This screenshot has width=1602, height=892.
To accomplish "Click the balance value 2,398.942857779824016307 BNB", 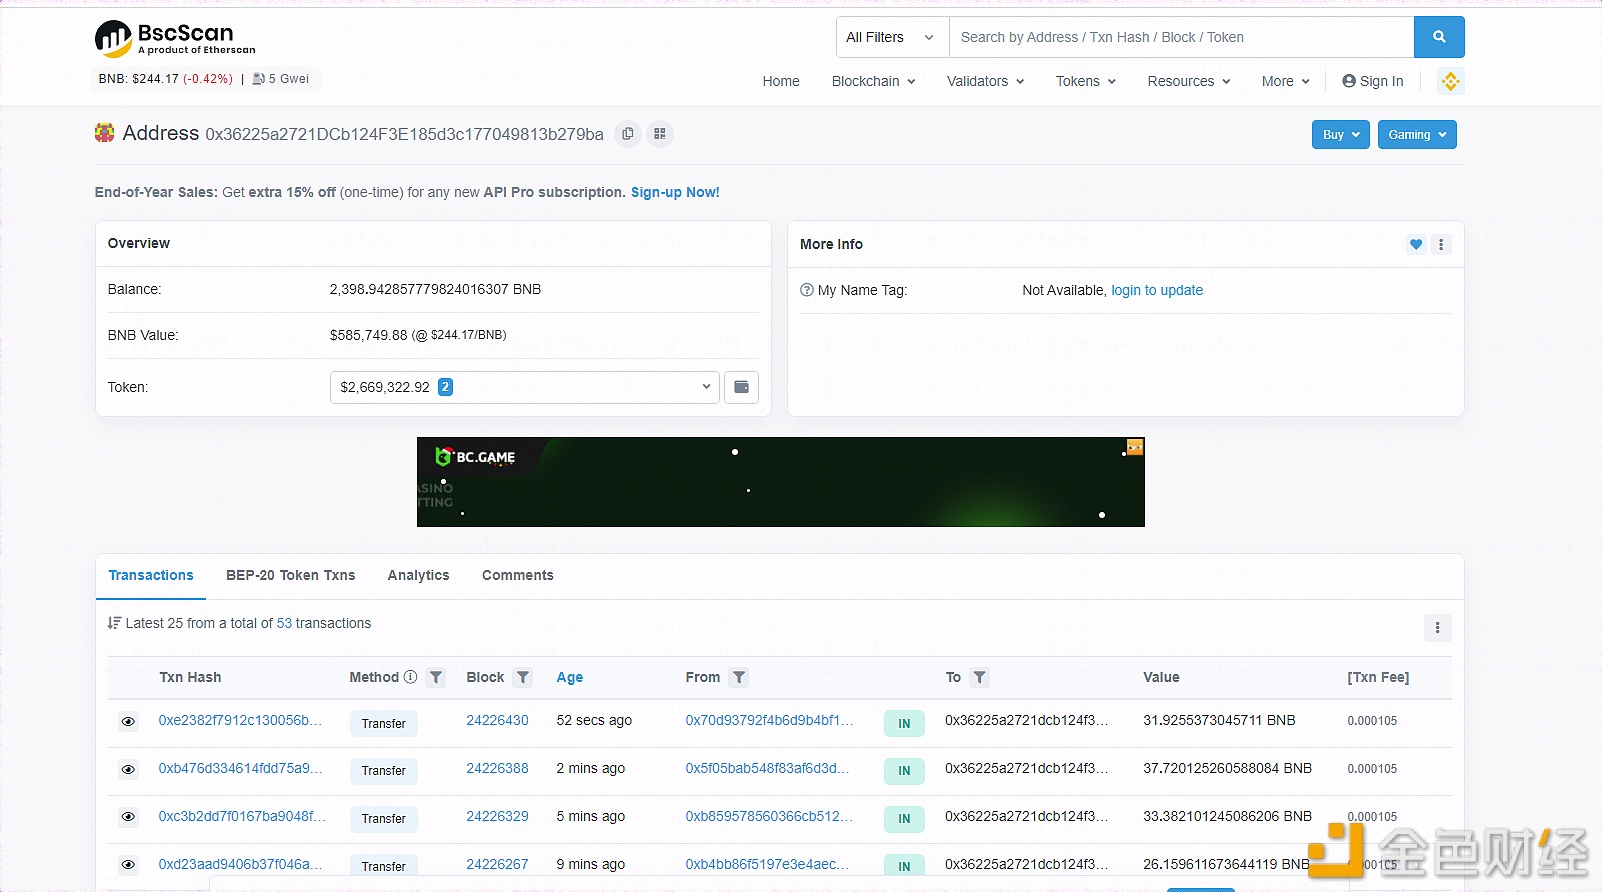I will (435, 289).
